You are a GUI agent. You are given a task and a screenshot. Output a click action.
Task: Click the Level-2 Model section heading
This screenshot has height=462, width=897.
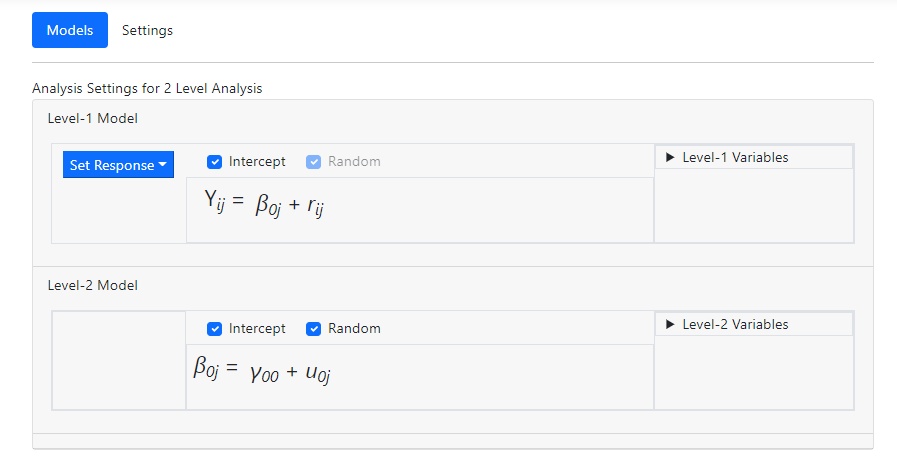click(92, 285)
